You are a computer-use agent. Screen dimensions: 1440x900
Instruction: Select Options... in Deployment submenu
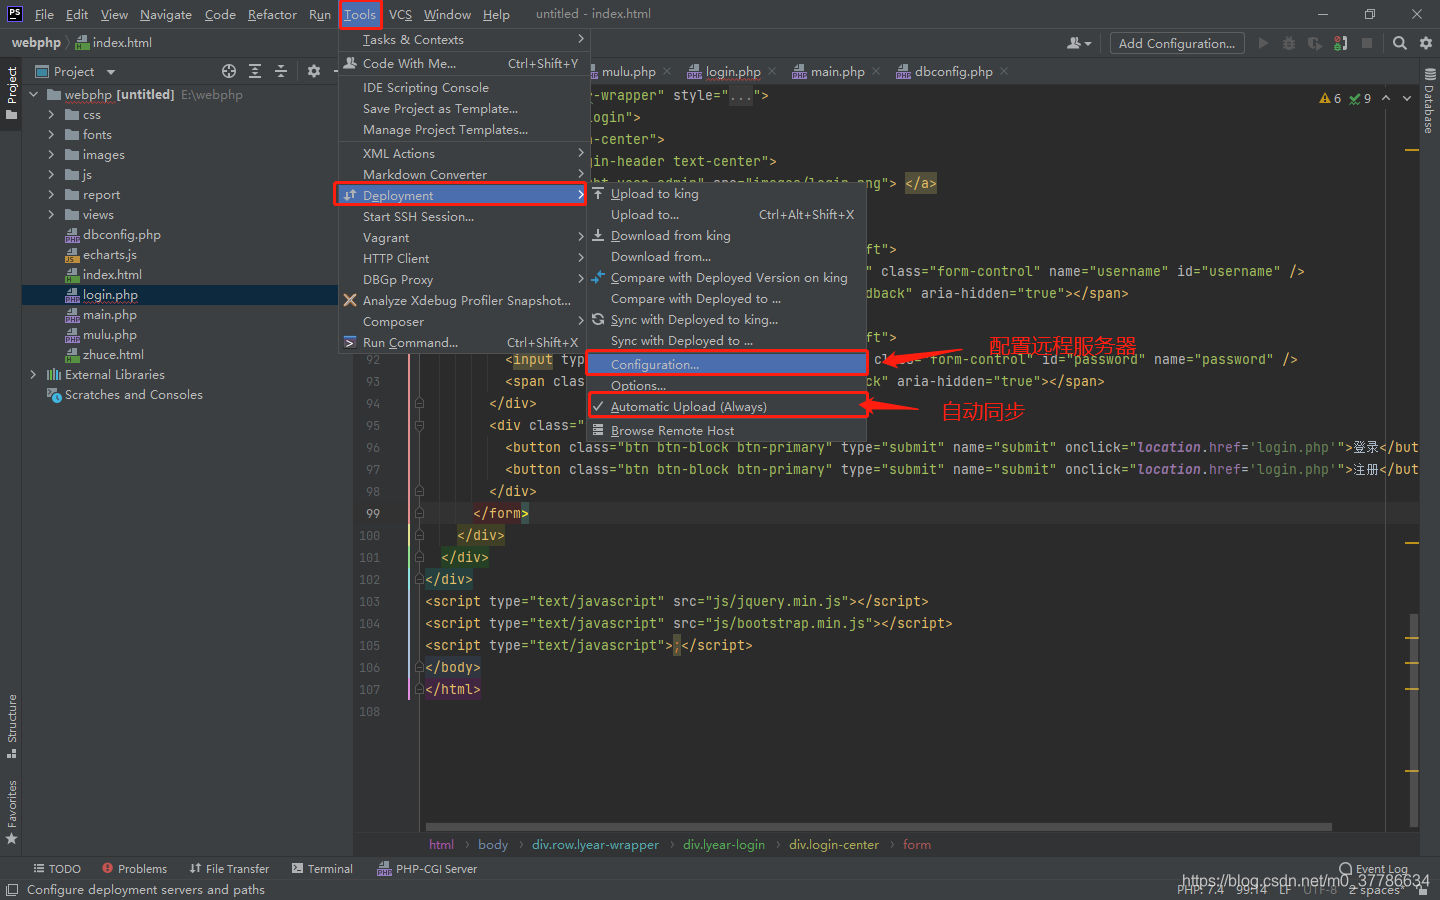727,385
